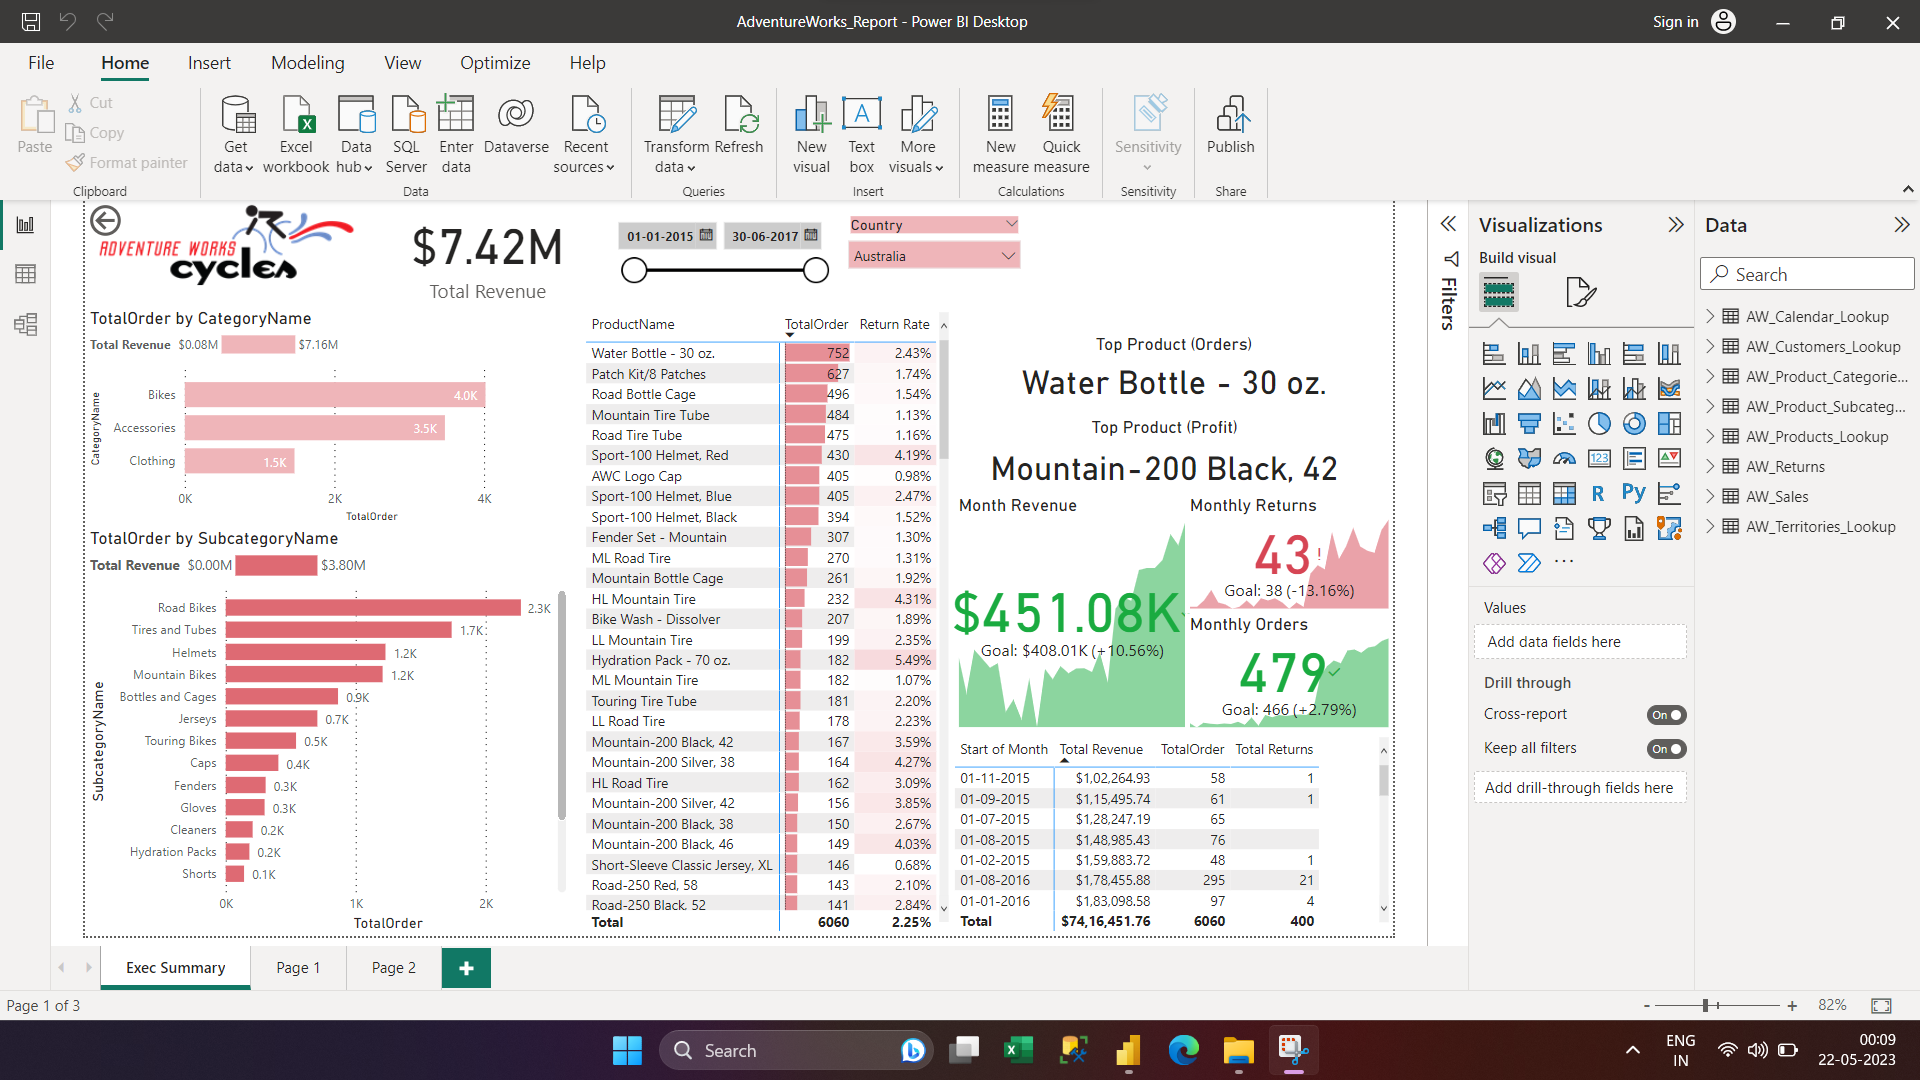Select the Pie chart visual icon
The image size is (1920, 1080).
pyautogui.click(x=1599, y=423)
